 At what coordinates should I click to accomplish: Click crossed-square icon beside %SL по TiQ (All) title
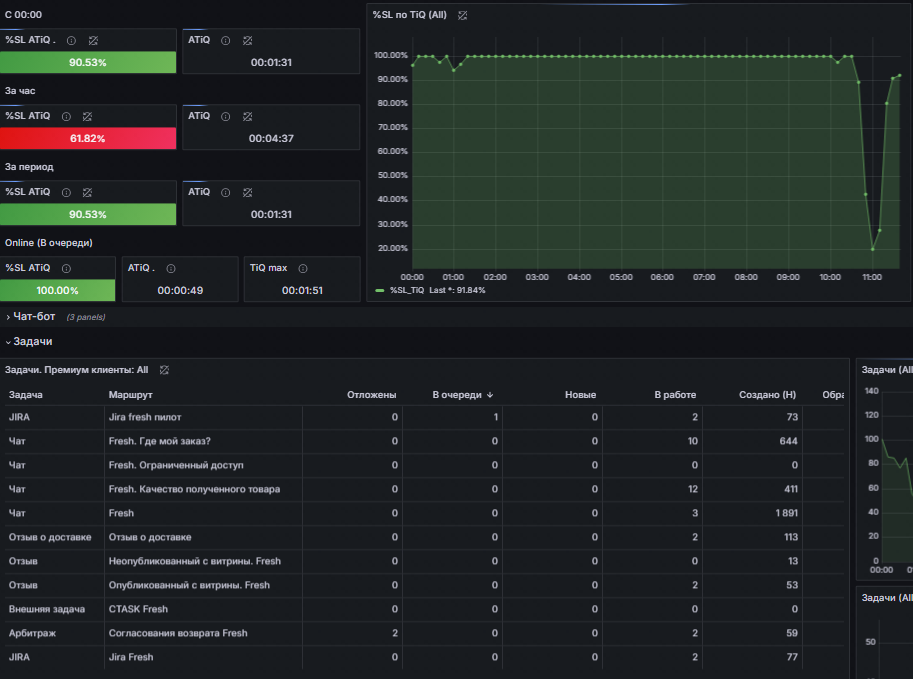tap(462, 15)
